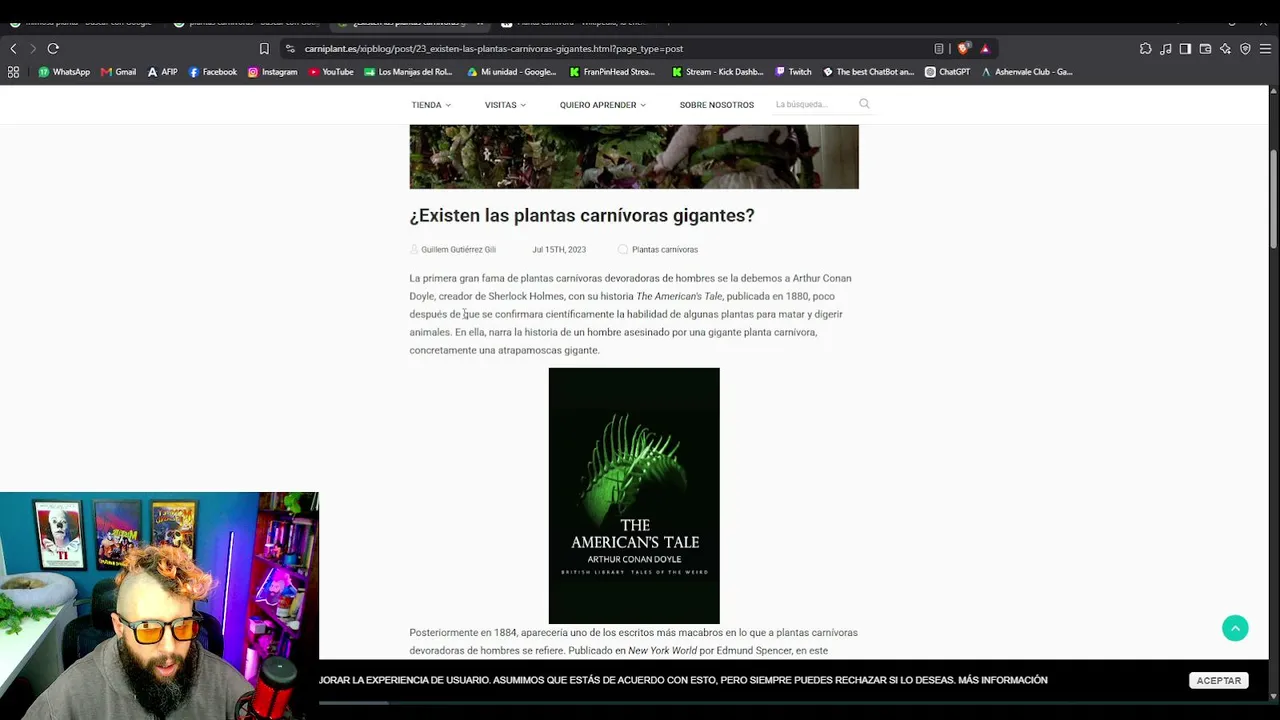Click the Brave Rewards triangle icon
This screenshot has height=720, width=1280.
click(985, 48)
